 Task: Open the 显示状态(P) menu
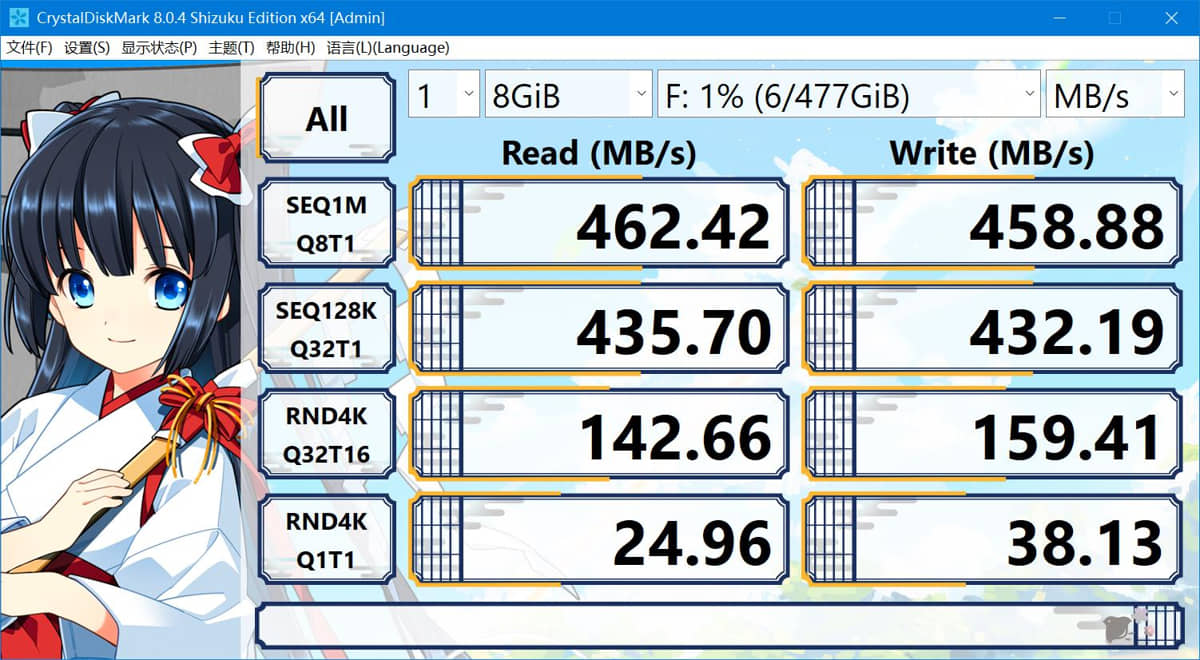click(160, 48)
